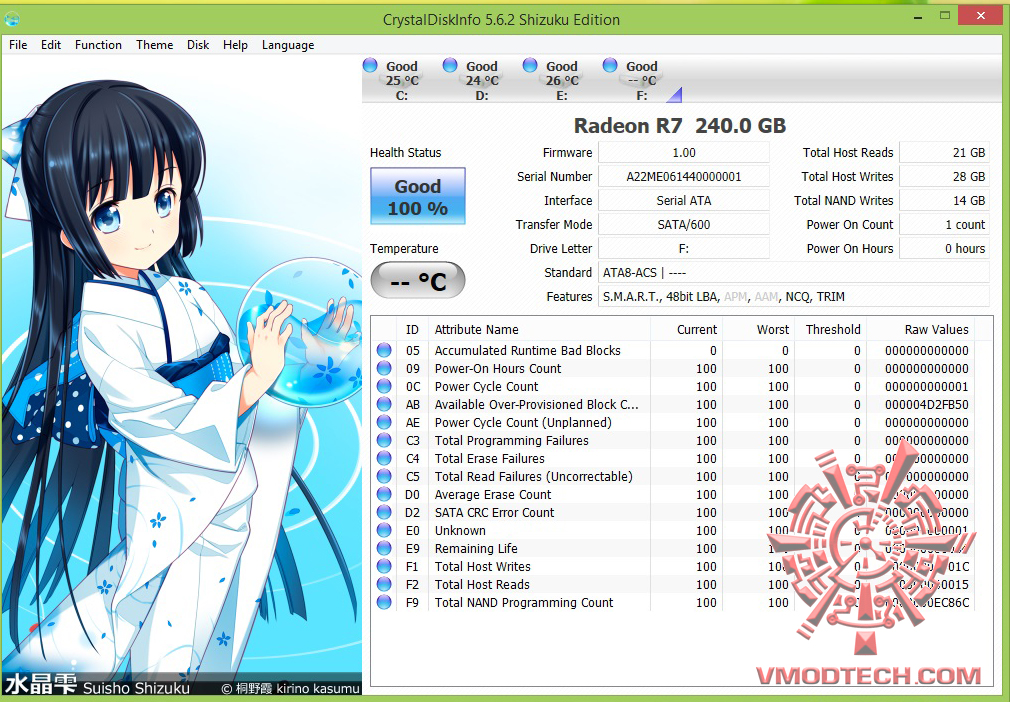Click the CrystalDiskInfo title bar app icon
This screenshot has width=1010, height=702.
12,19
